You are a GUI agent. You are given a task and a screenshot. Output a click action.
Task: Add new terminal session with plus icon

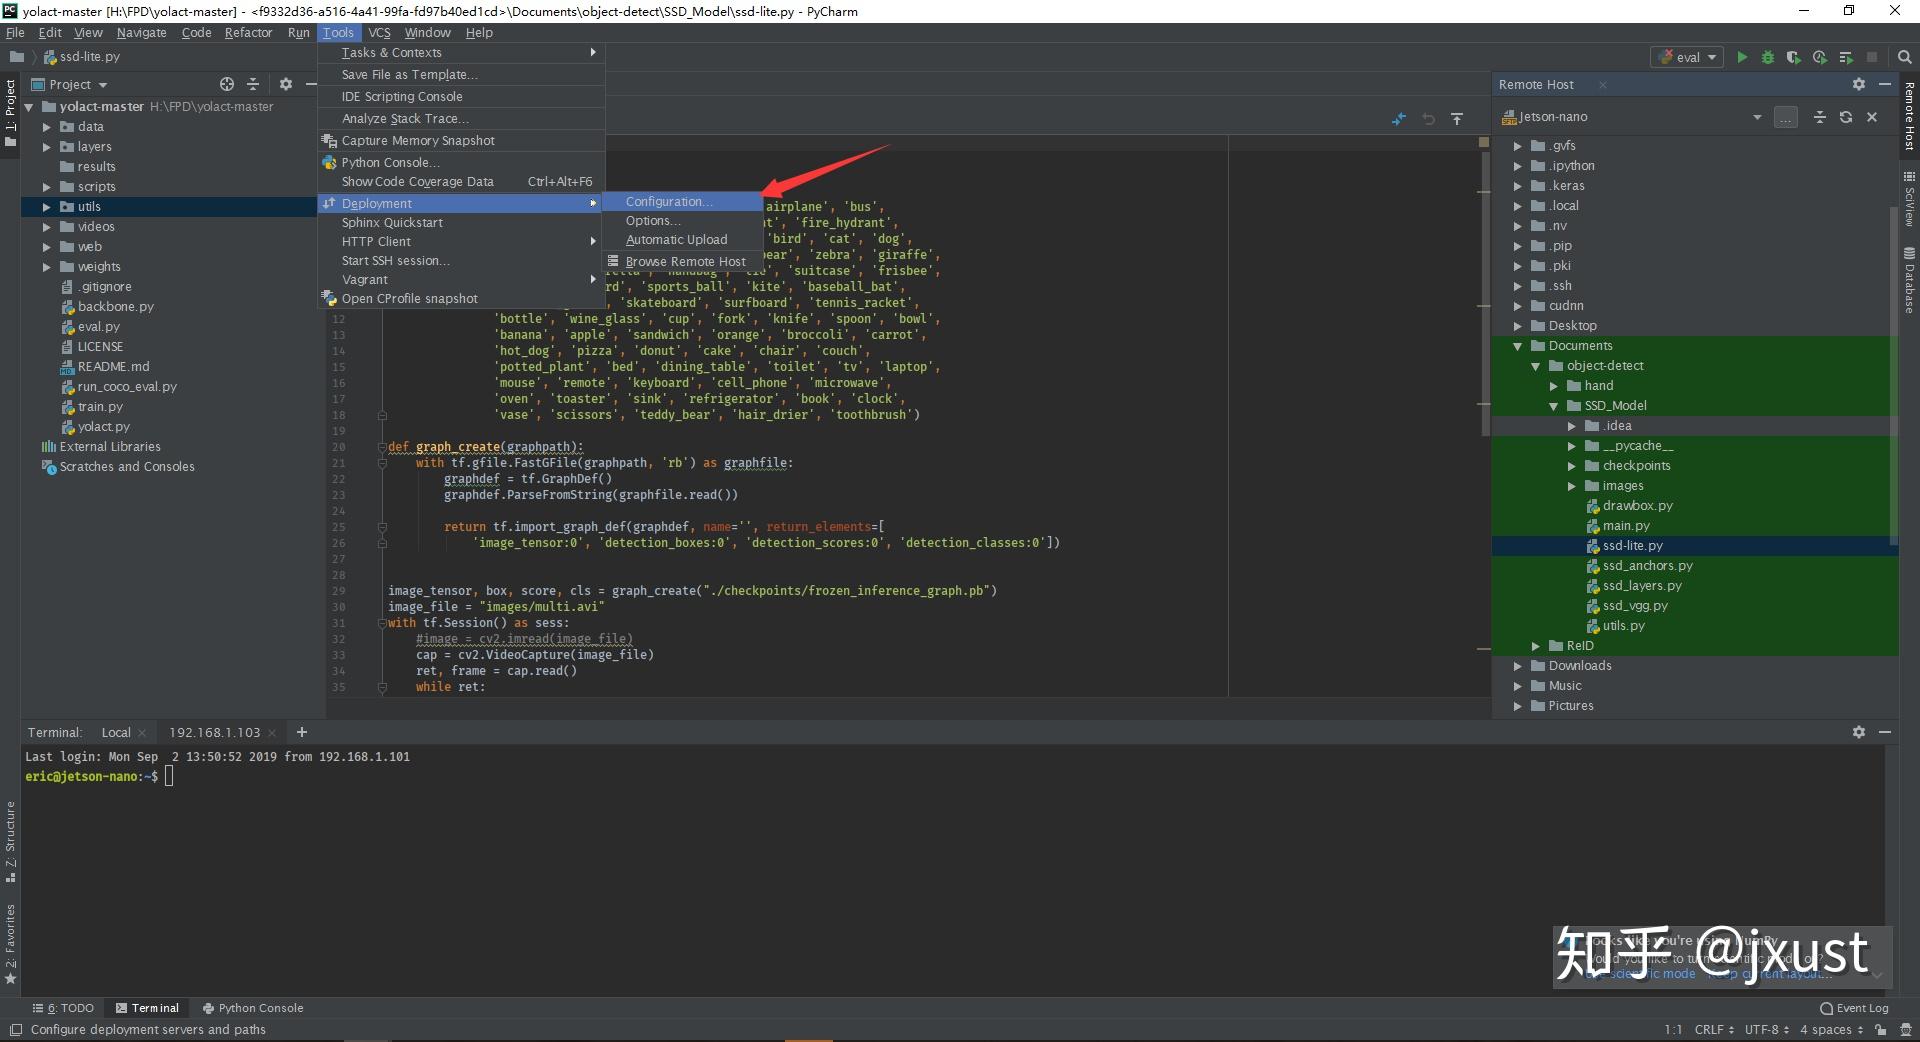(302, 732)
